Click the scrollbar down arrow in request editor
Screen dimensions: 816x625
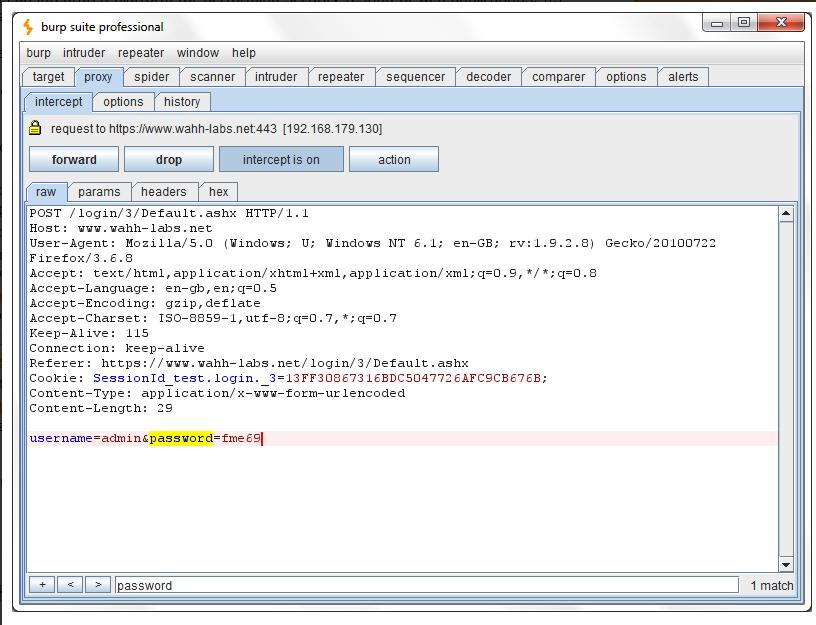[x=786, y=565]
